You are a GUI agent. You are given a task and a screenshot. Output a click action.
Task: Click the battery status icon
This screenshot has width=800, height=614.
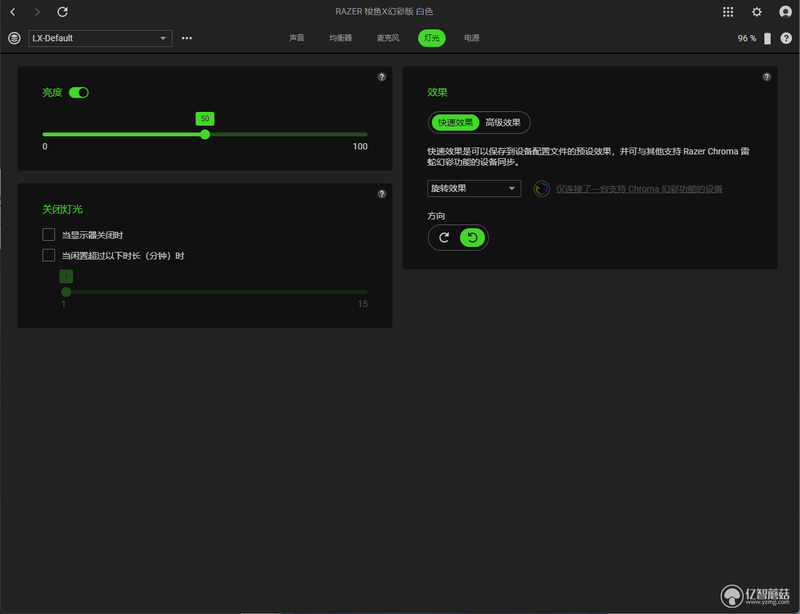pyautogui.click(x=767, y=38)
